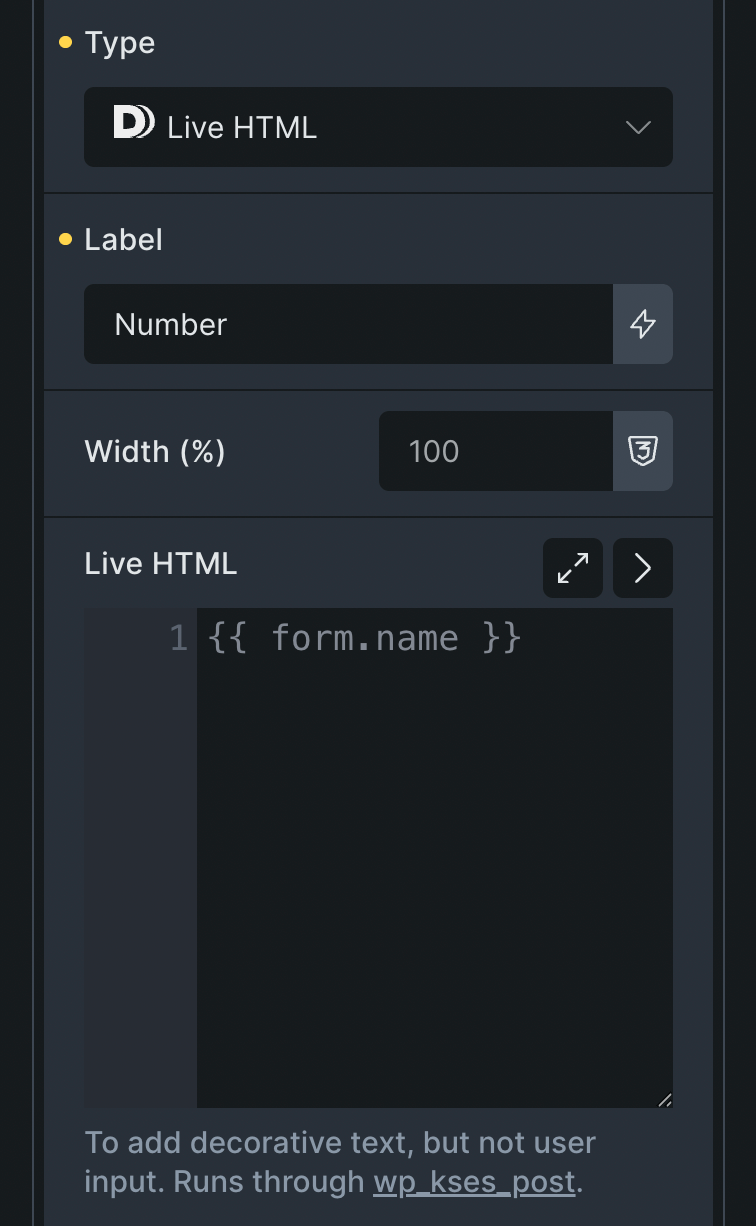Click the Live HTML section heading
Viewport: 756px width, 1226px height.
tap(160, 564)
